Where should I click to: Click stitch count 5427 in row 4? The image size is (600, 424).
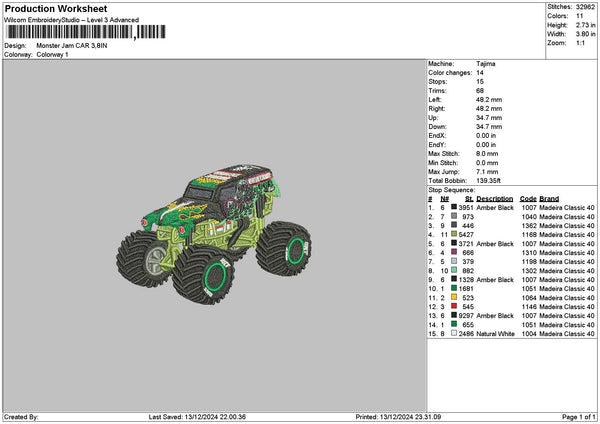coord(466,235)
